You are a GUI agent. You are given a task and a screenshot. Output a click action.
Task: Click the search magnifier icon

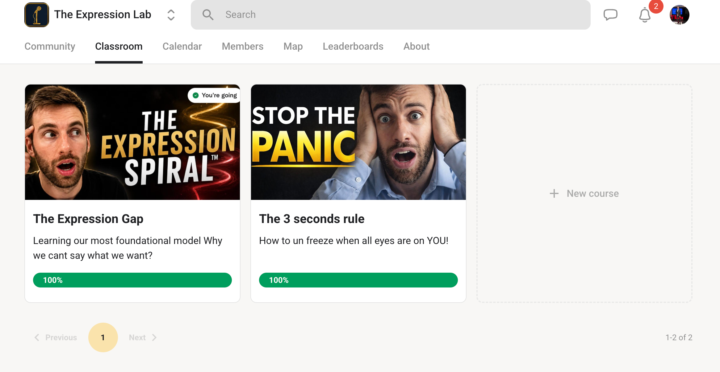coord(208,15)
